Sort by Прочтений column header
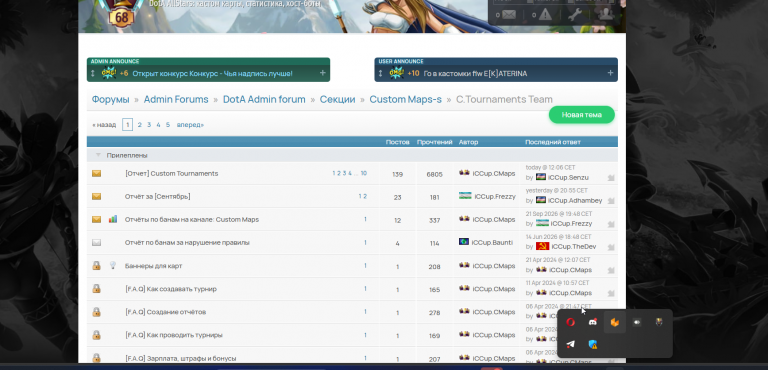The image size is (768, 370). point(434,142)
